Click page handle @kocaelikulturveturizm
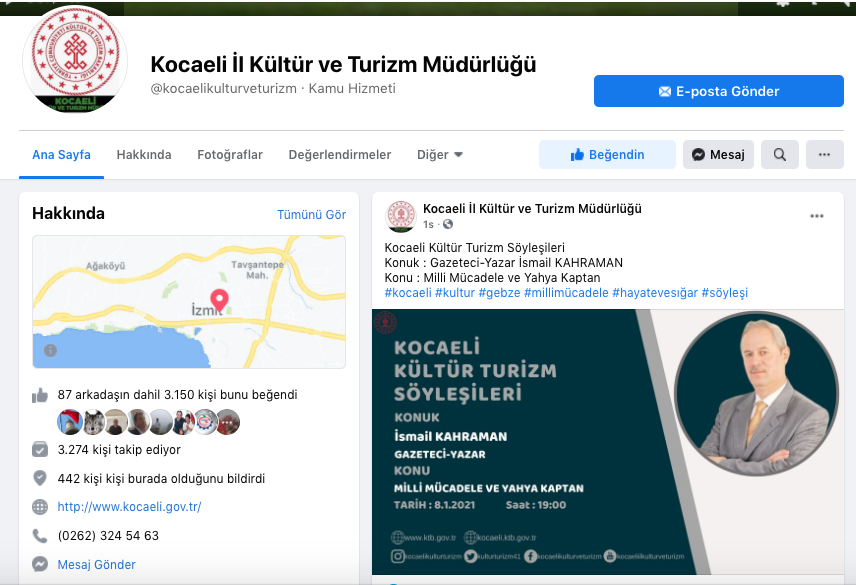The image size is (856, 585). pos(224,88)
